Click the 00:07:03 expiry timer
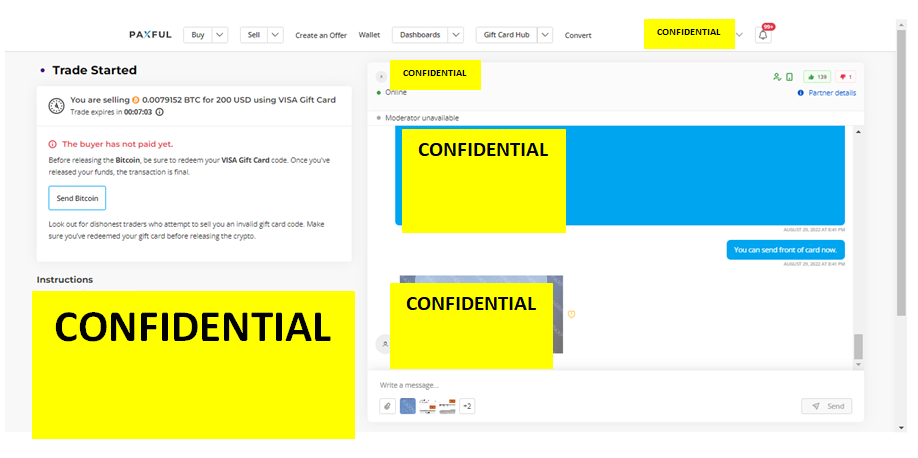 [138, 112]
